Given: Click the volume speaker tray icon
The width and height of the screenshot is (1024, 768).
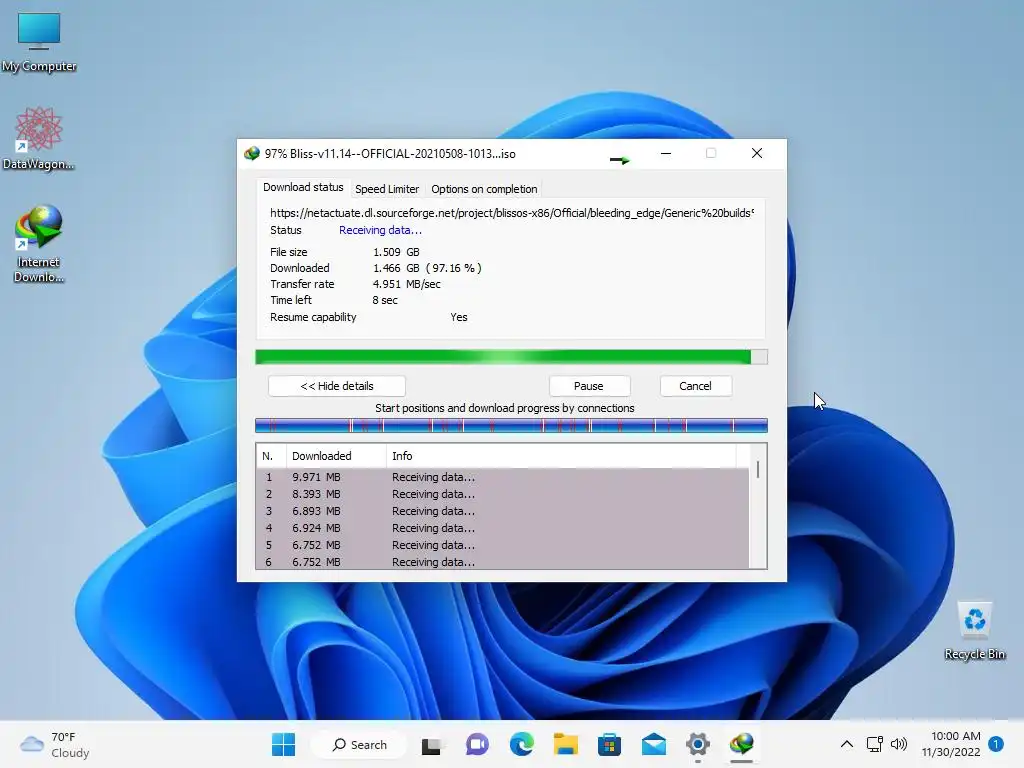Looking at the screenshot, I should [x=899, y=744].
